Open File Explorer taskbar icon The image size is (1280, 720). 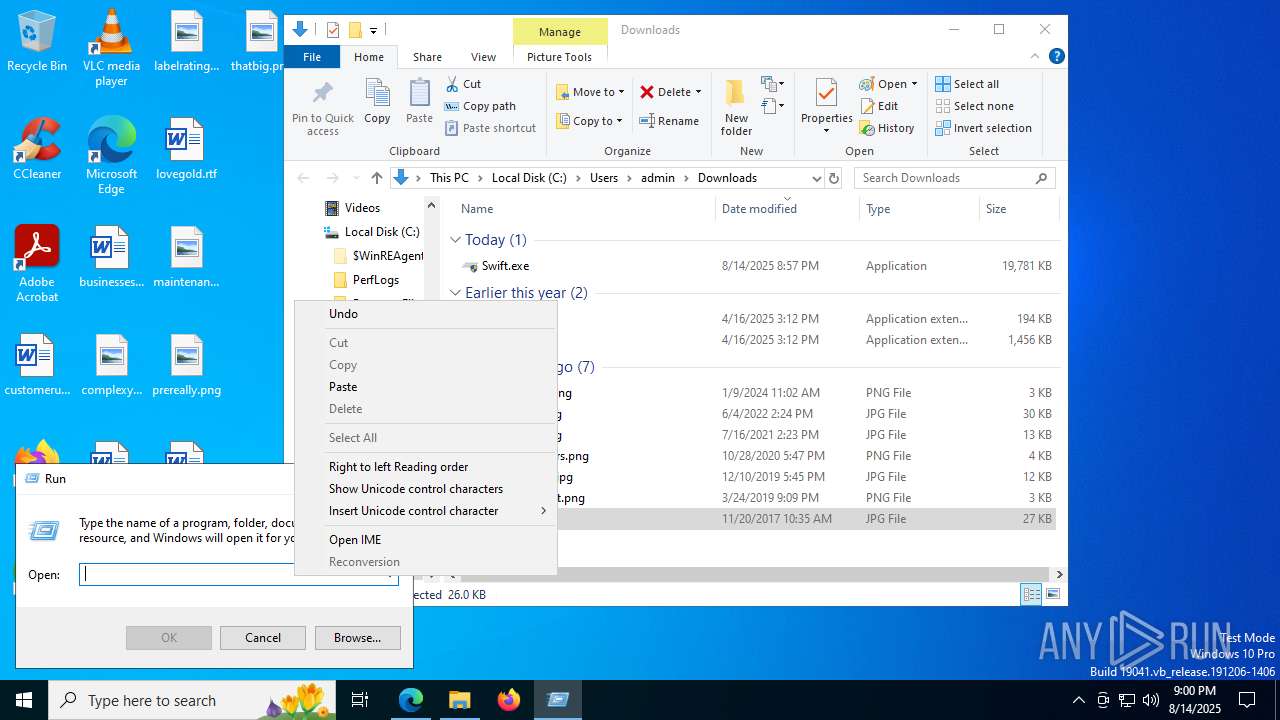click(459, 700)
